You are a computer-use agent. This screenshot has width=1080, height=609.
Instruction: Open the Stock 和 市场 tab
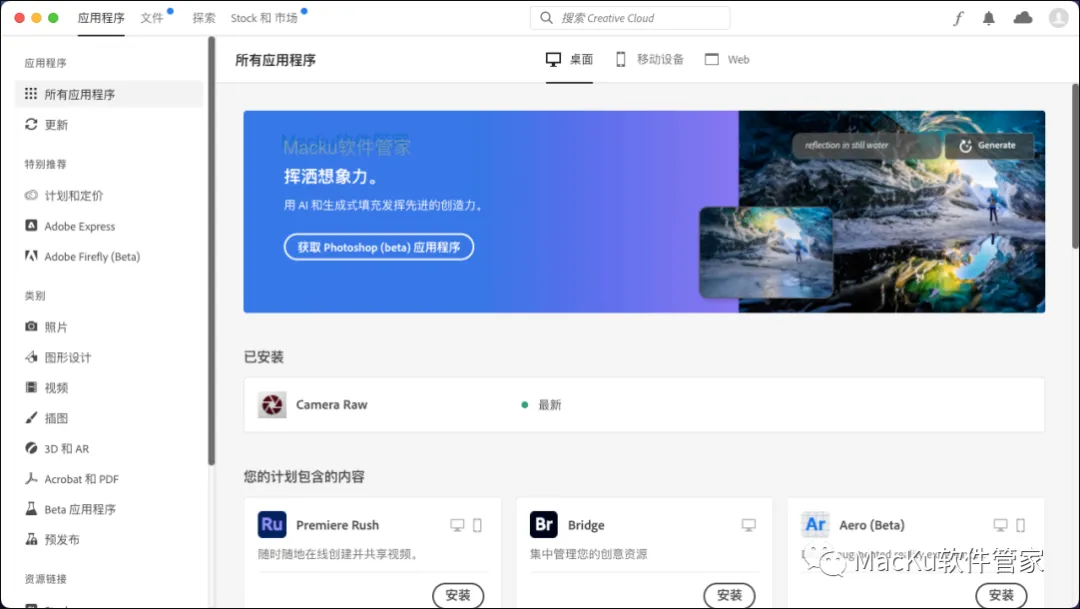pyautogui.click(x=264, y=18)
